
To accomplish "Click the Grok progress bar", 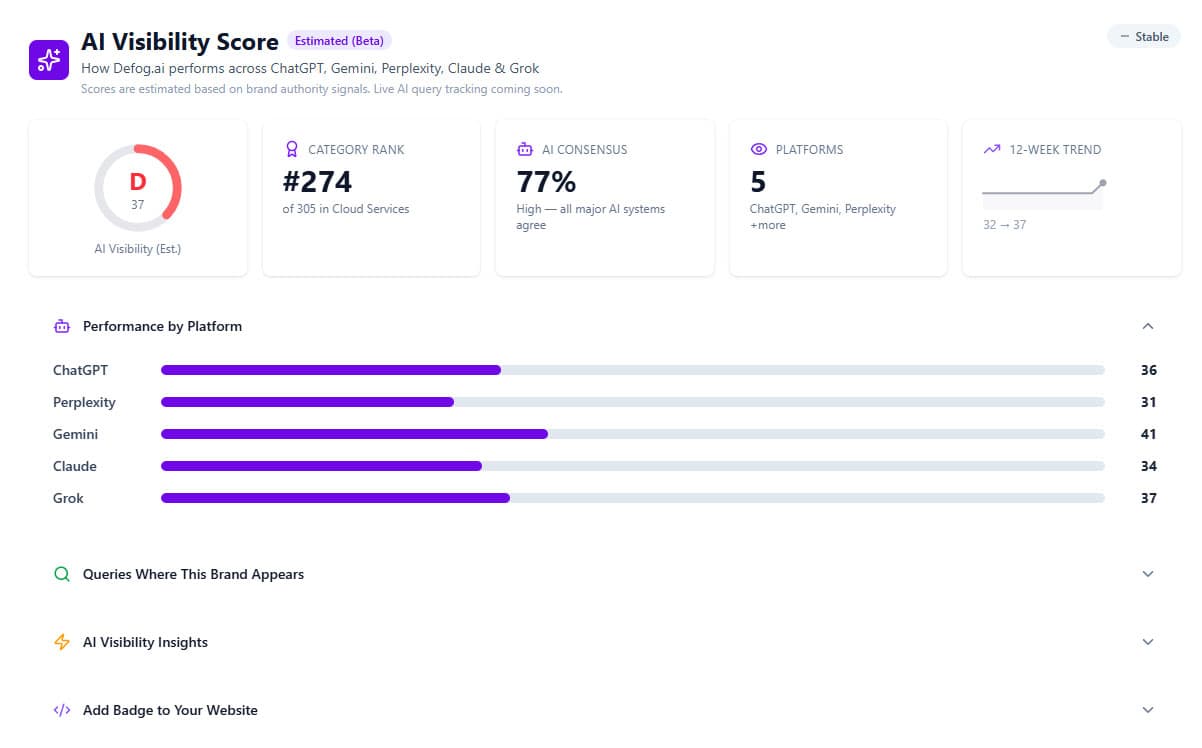I will pyautogui.click(x=633, y=498).
